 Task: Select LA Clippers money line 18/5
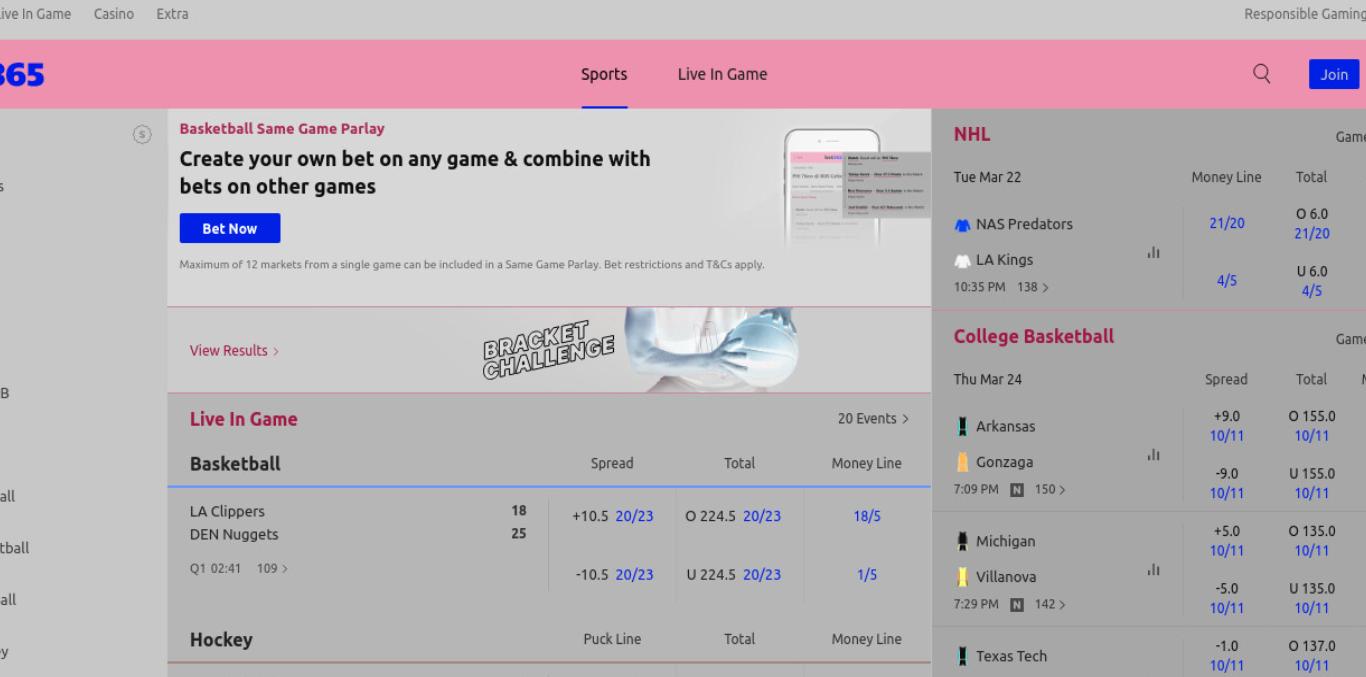click(867, 516)
